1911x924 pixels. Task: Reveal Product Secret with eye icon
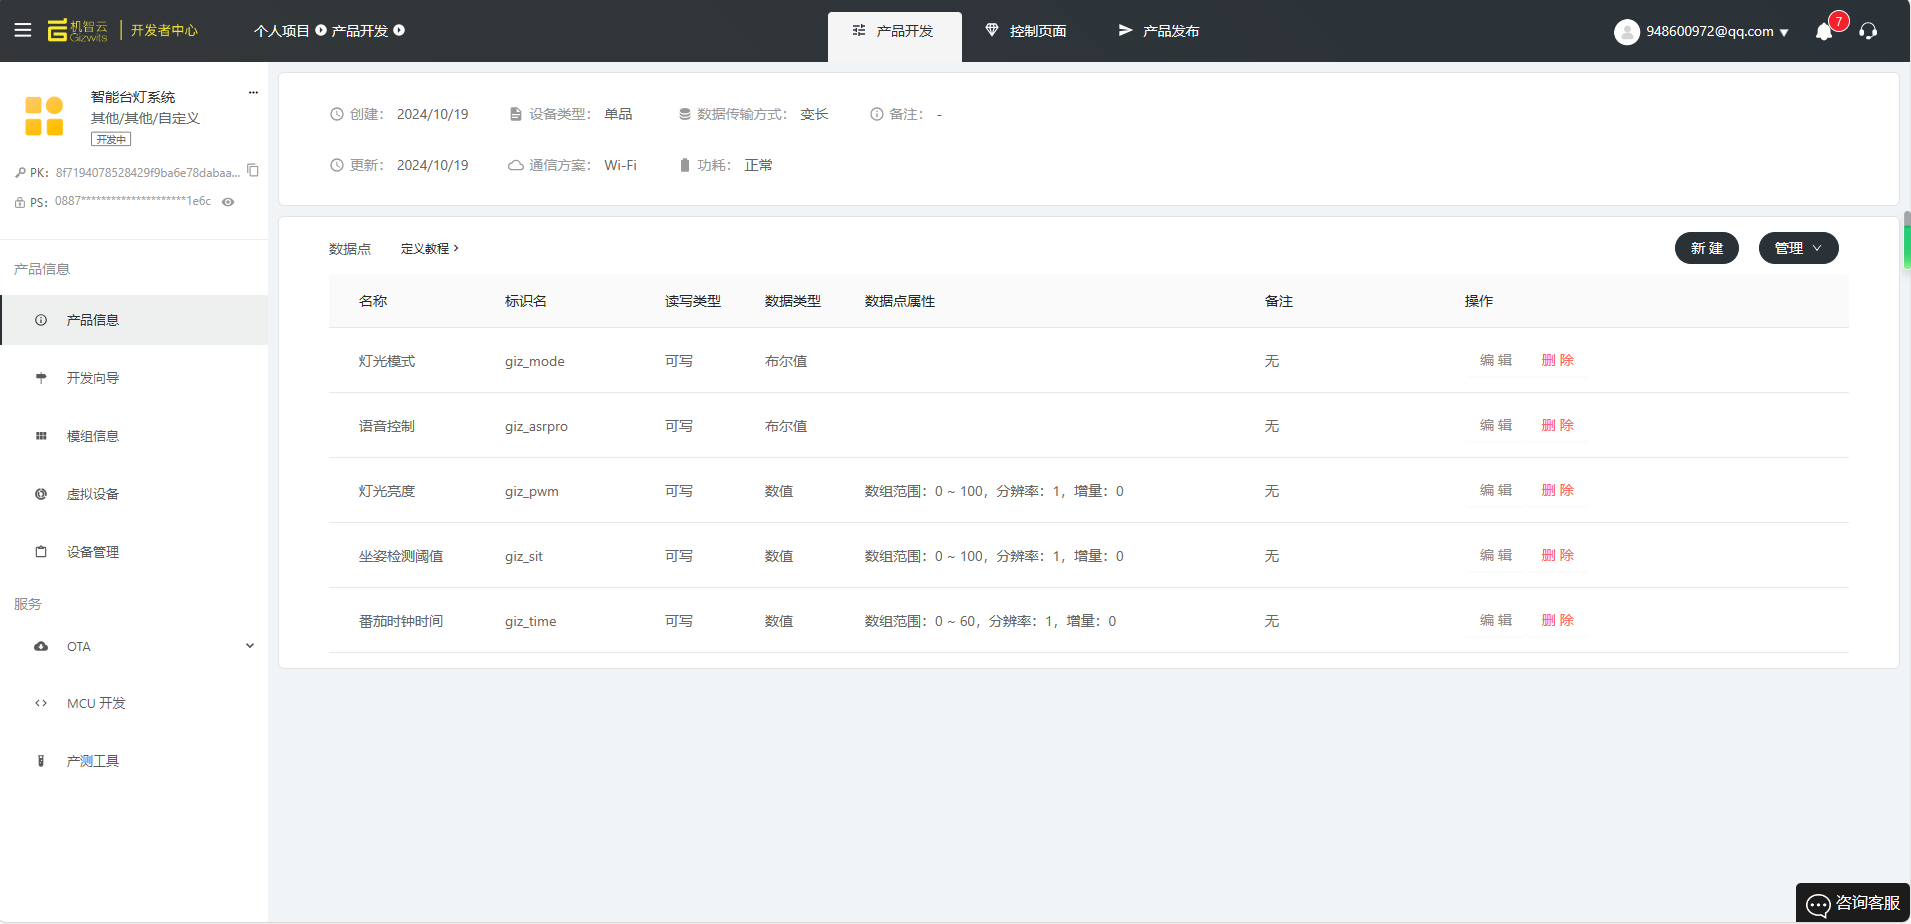tap(228, 202)
